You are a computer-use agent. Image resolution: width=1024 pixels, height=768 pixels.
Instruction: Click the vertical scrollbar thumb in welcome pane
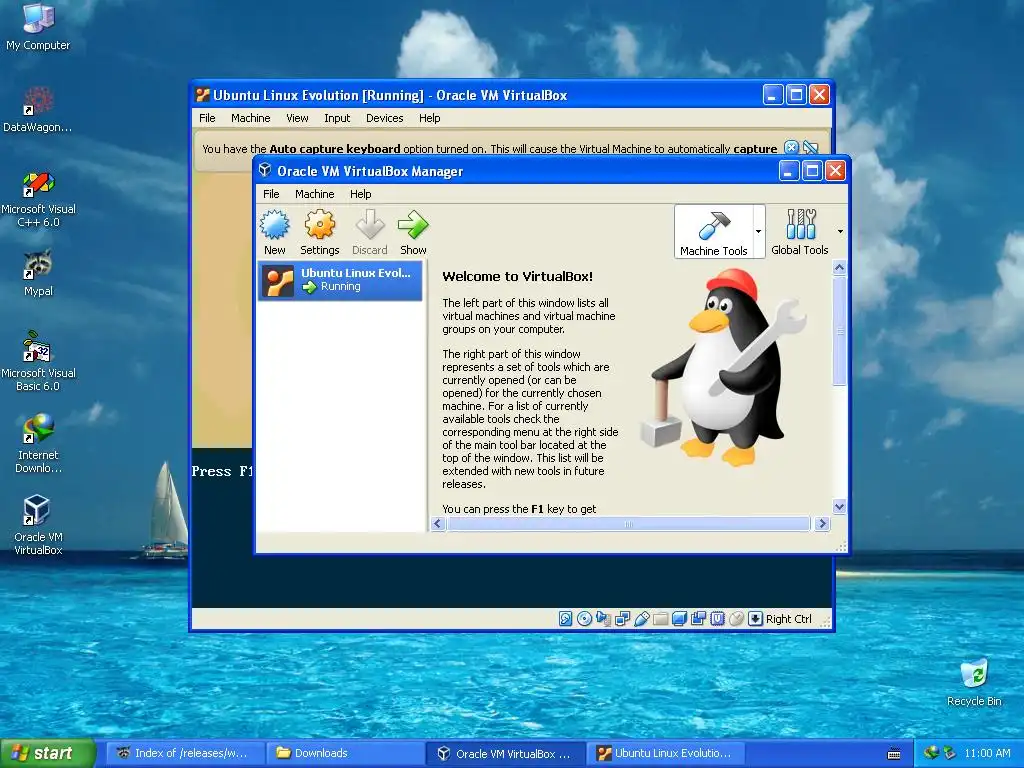839,330
